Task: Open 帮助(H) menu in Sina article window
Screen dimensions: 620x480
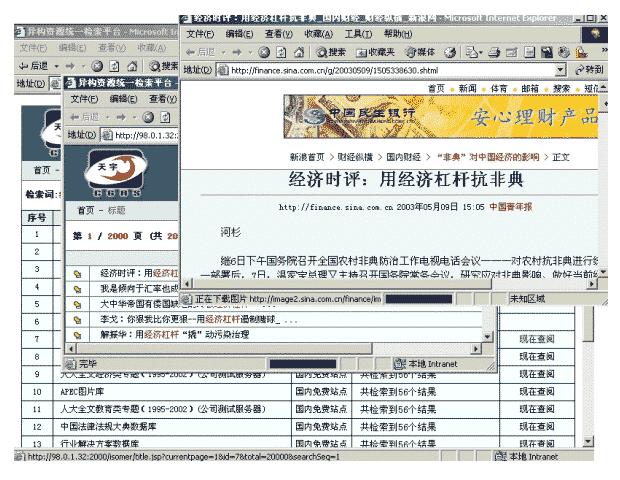Action: tap(398, 34)
